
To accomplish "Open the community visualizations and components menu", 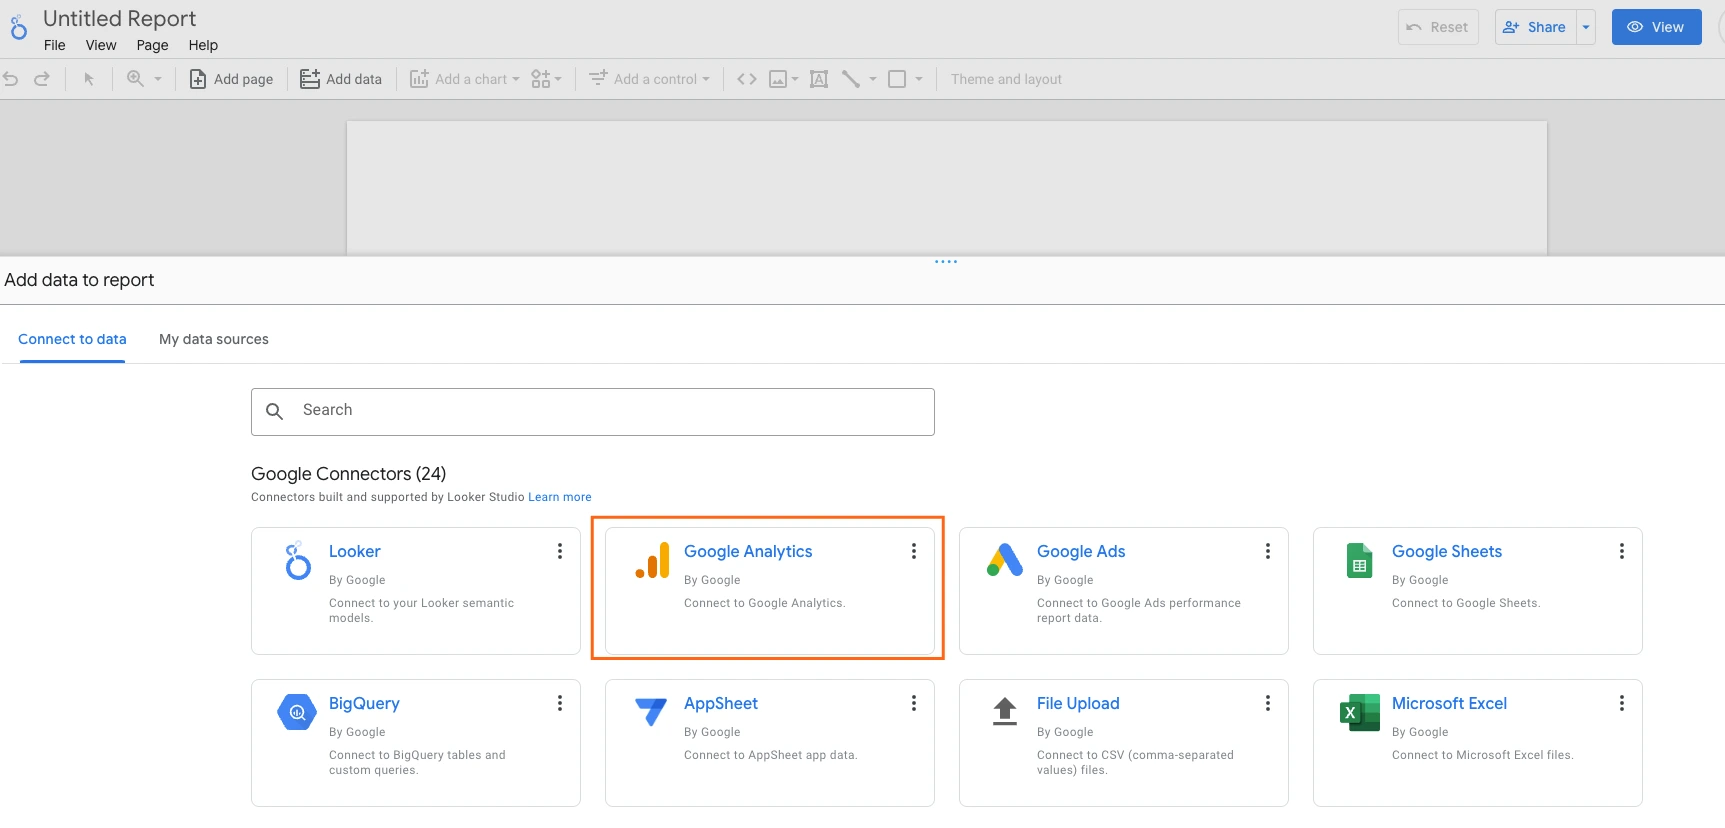I will [x=546, y=79].
